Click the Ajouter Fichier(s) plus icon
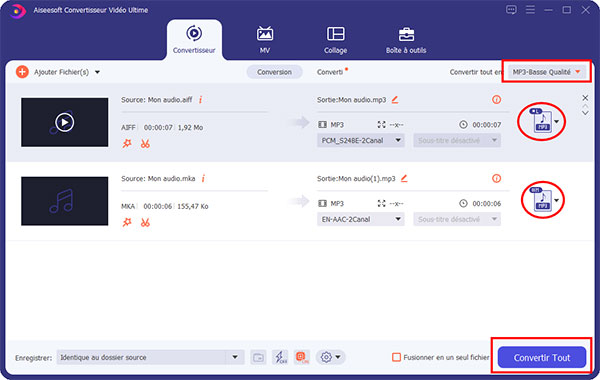 (22, 72)
